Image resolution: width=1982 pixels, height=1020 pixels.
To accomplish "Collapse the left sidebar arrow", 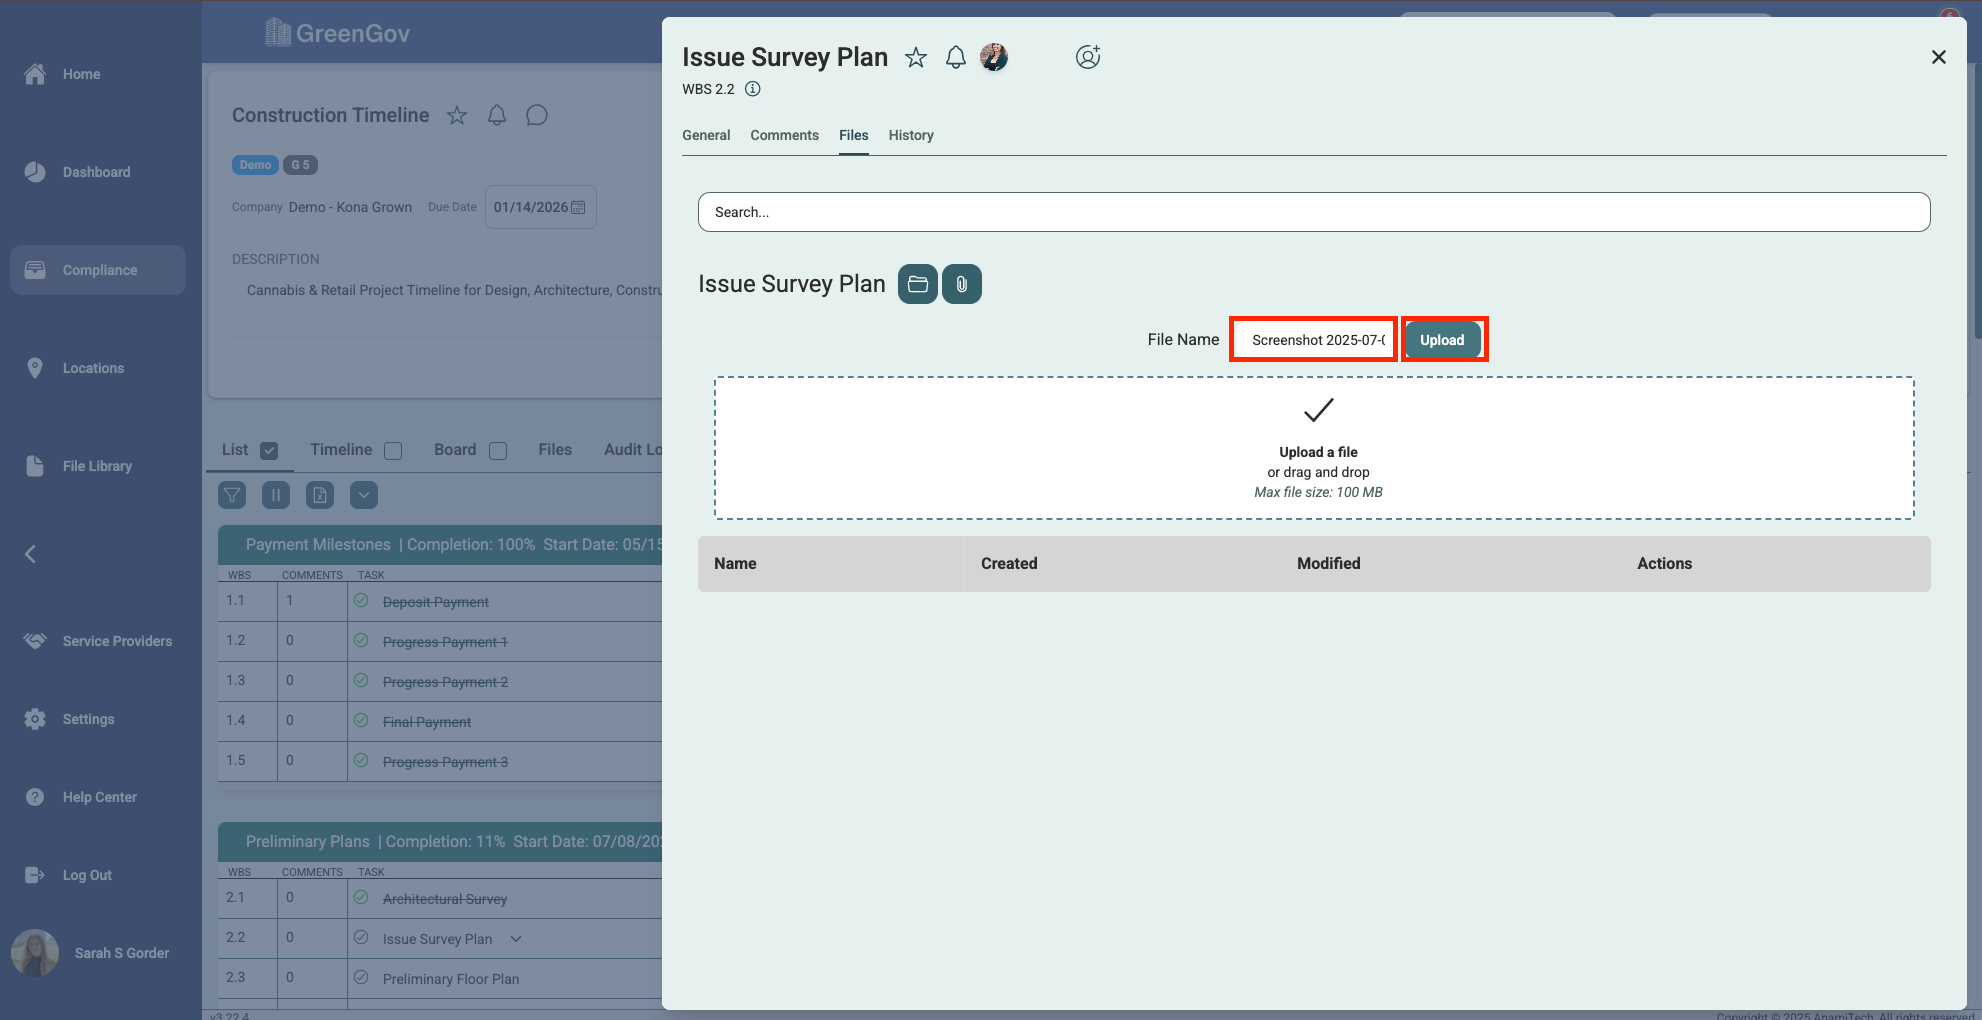I will 31,554.
